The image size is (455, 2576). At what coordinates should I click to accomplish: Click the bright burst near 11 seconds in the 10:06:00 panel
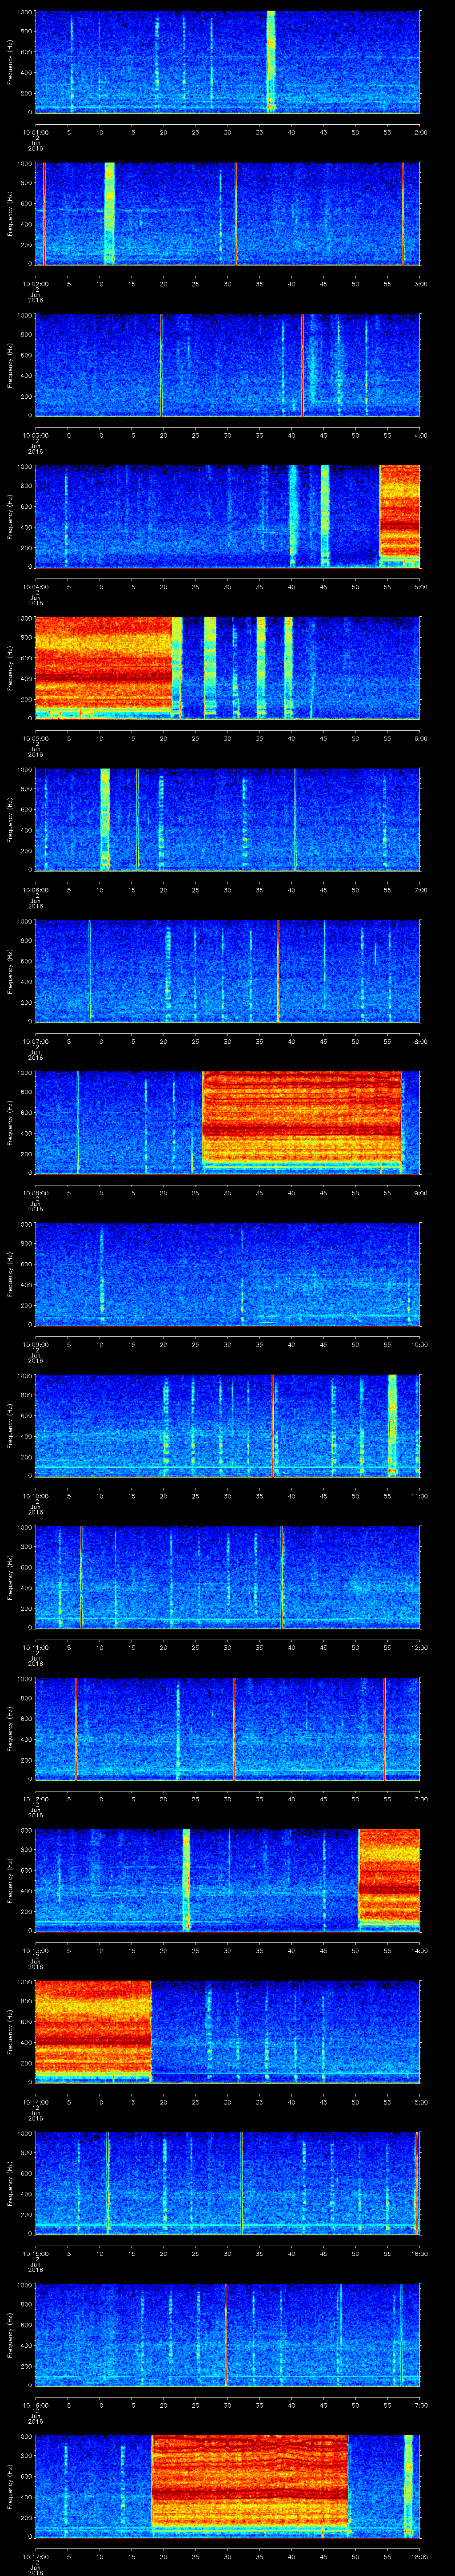(105, 819)
